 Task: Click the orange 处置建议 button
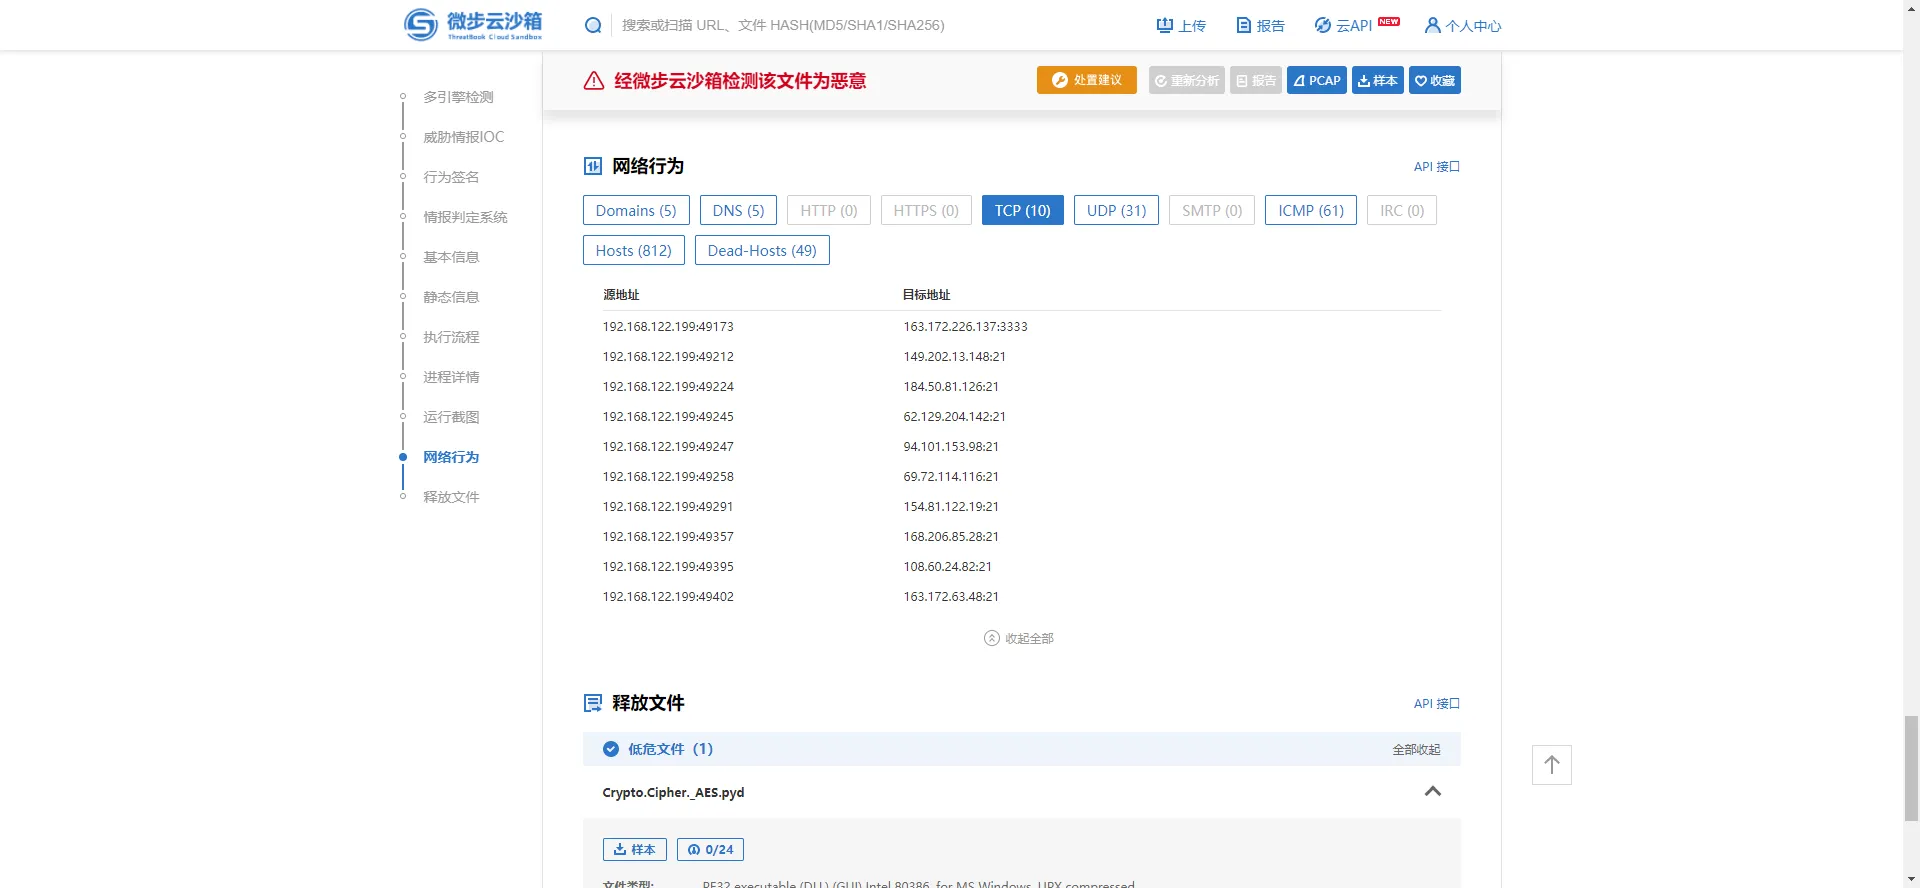pos(1087,80)
